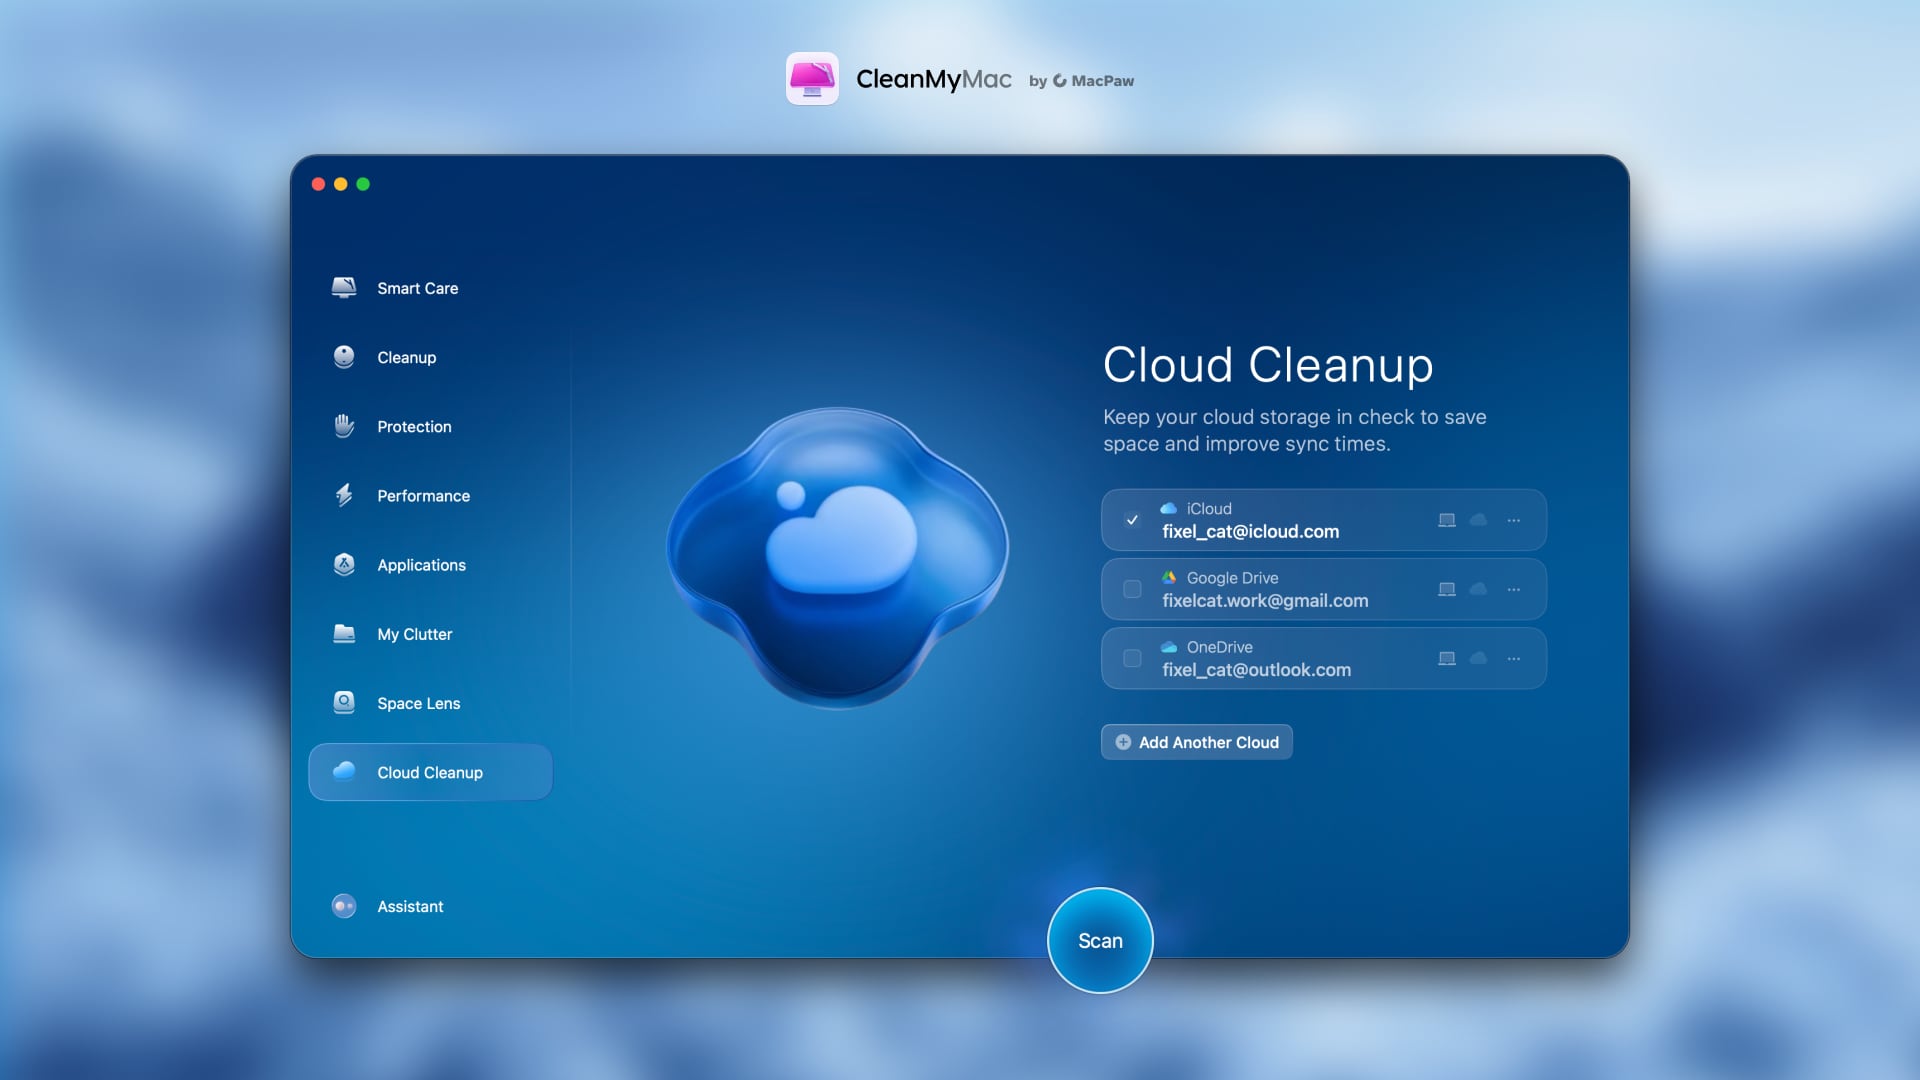The image size is (1920, 1080).
Task: Select the My Clutter sidebar entry
Action: [416, 634]
